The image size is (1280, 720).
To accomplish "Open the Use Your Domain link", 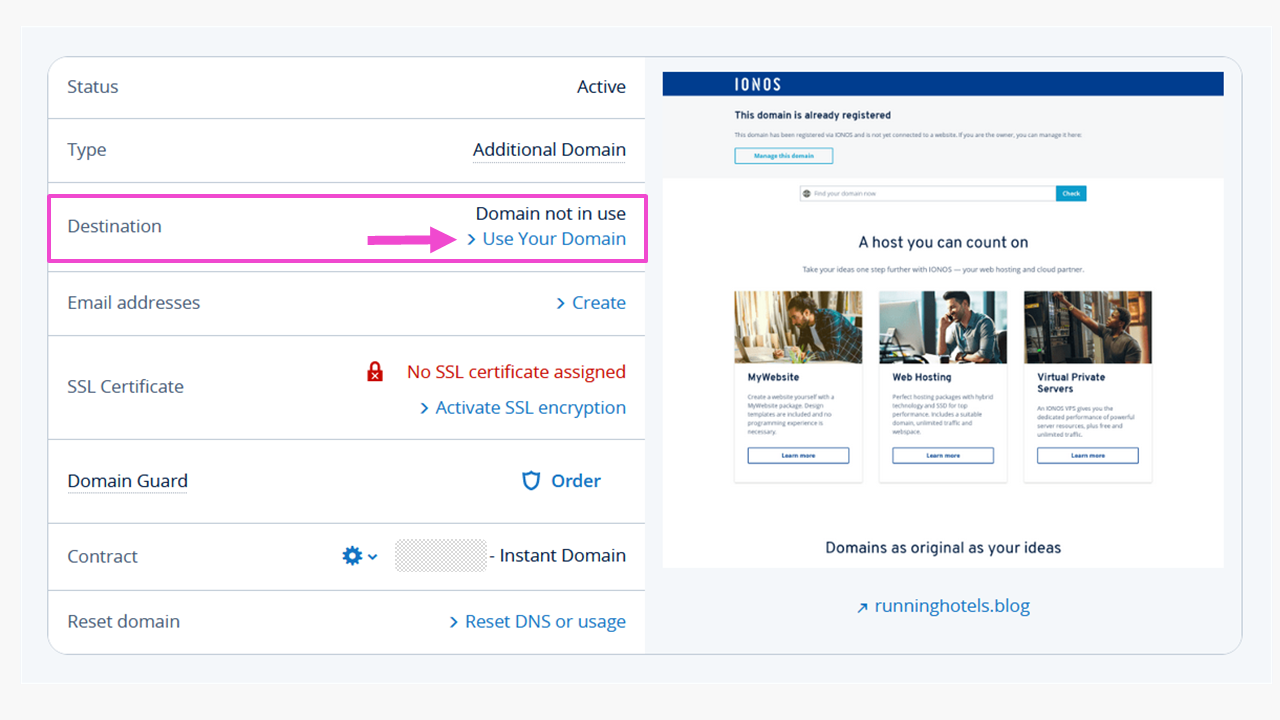I will pyautogui.click(x=554, y=239).
